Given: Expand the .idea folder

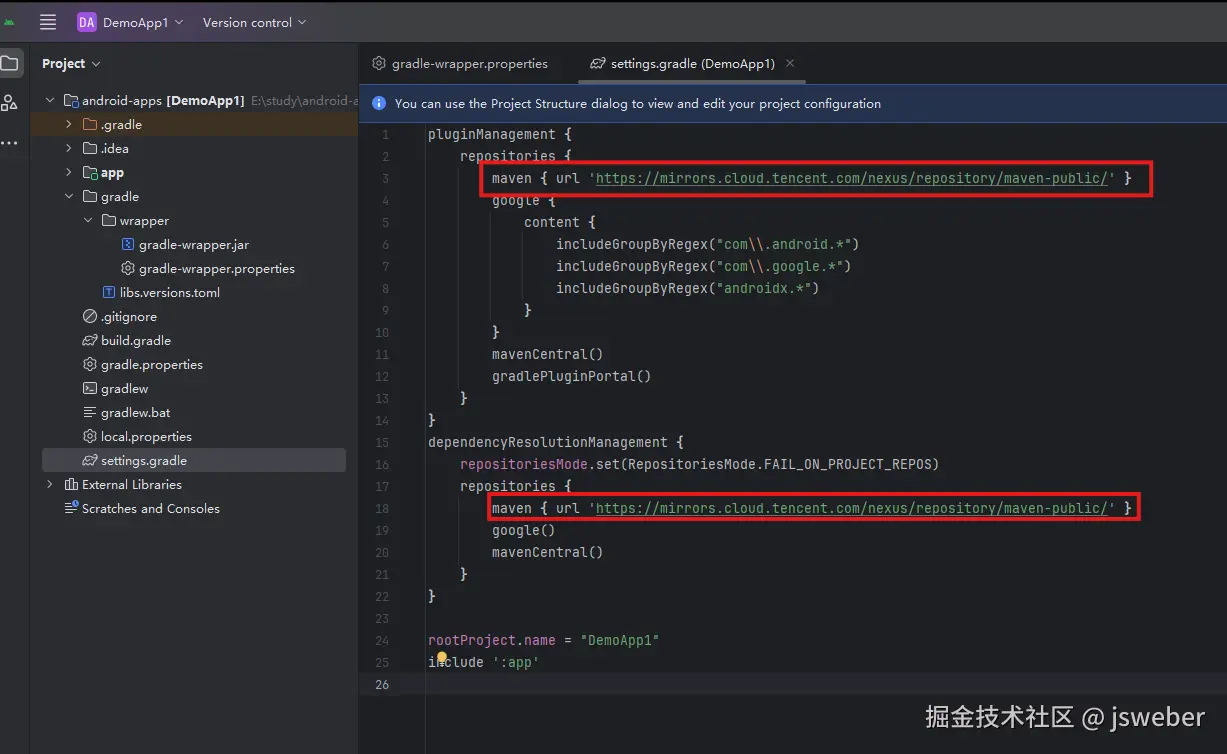Looking at the screenshot, I should click(x=68, y=148).
